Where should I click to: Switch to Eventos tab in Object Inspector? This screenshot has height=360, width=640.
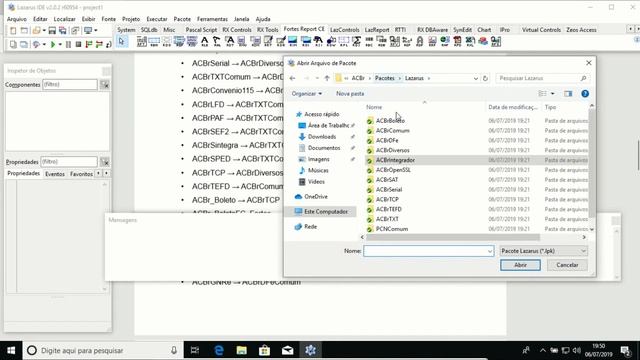[55, 174]
